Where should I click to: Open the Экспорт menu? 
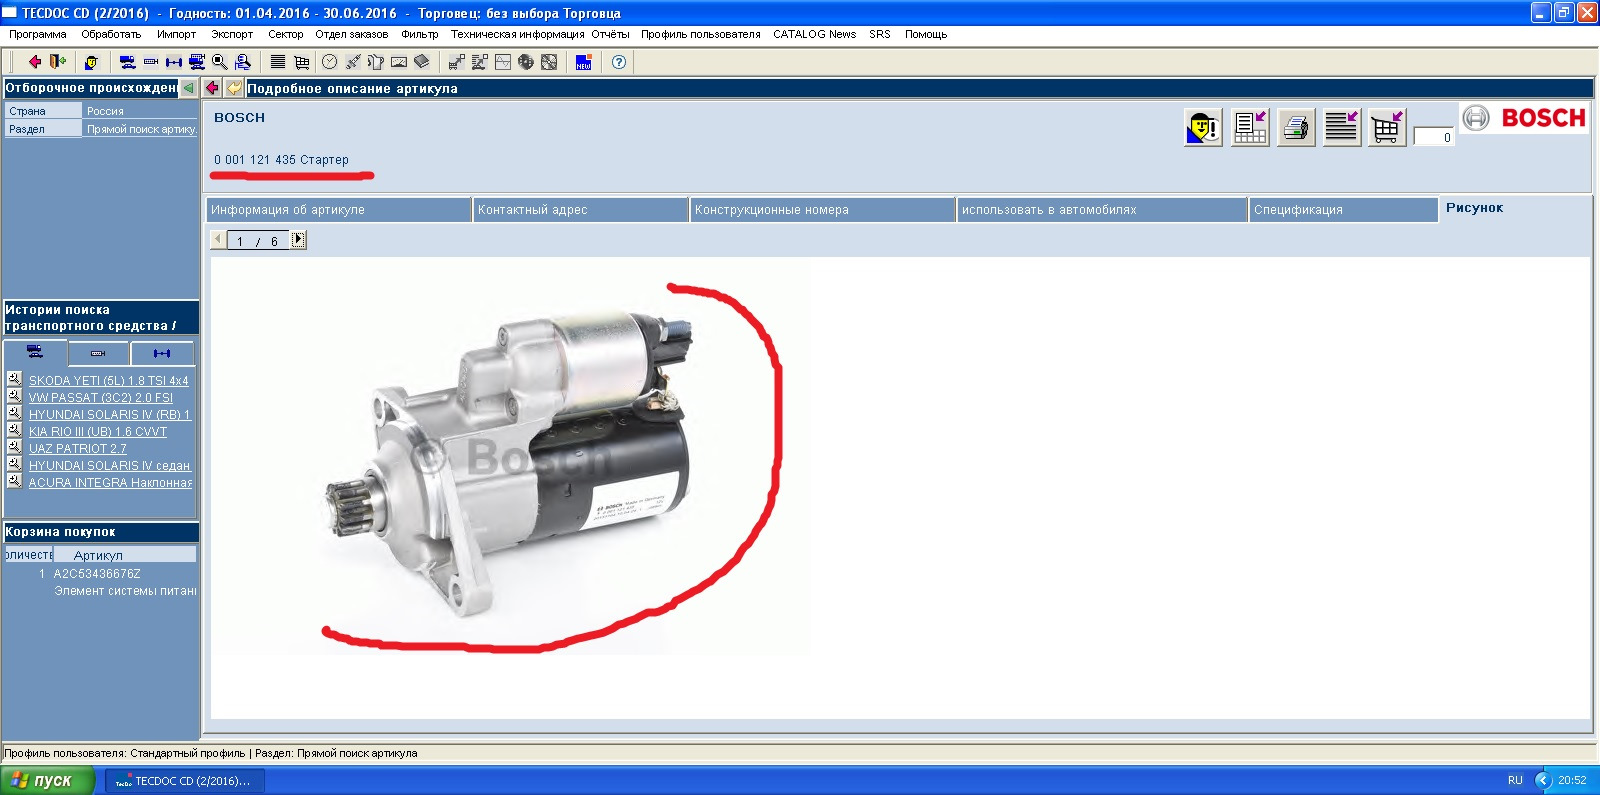232,34
